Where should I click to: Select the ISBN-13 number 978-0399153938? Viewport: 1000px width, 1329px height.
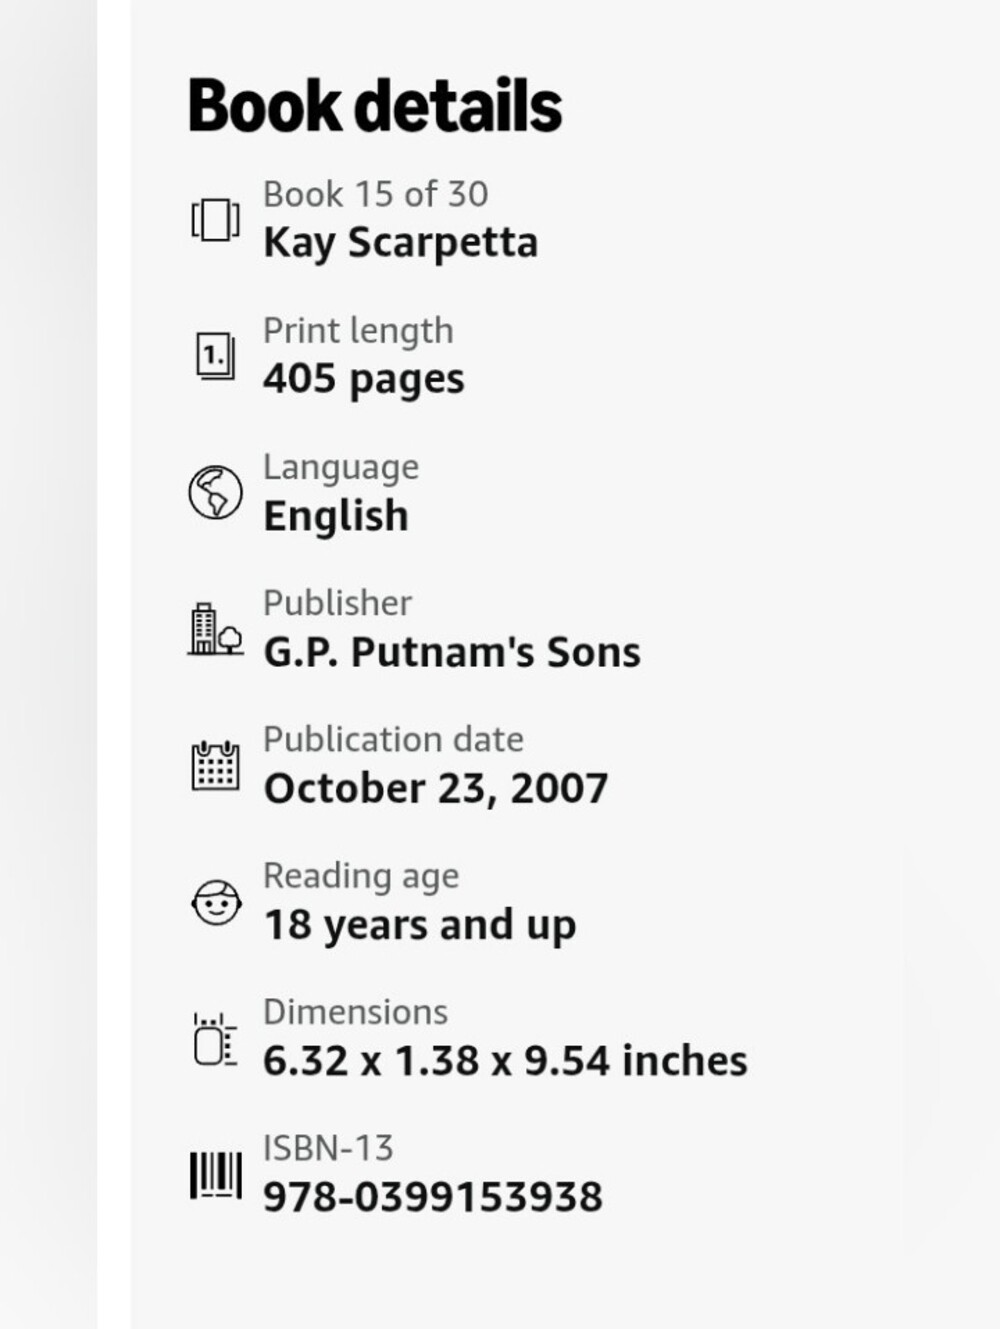[x=432, y=1197]
